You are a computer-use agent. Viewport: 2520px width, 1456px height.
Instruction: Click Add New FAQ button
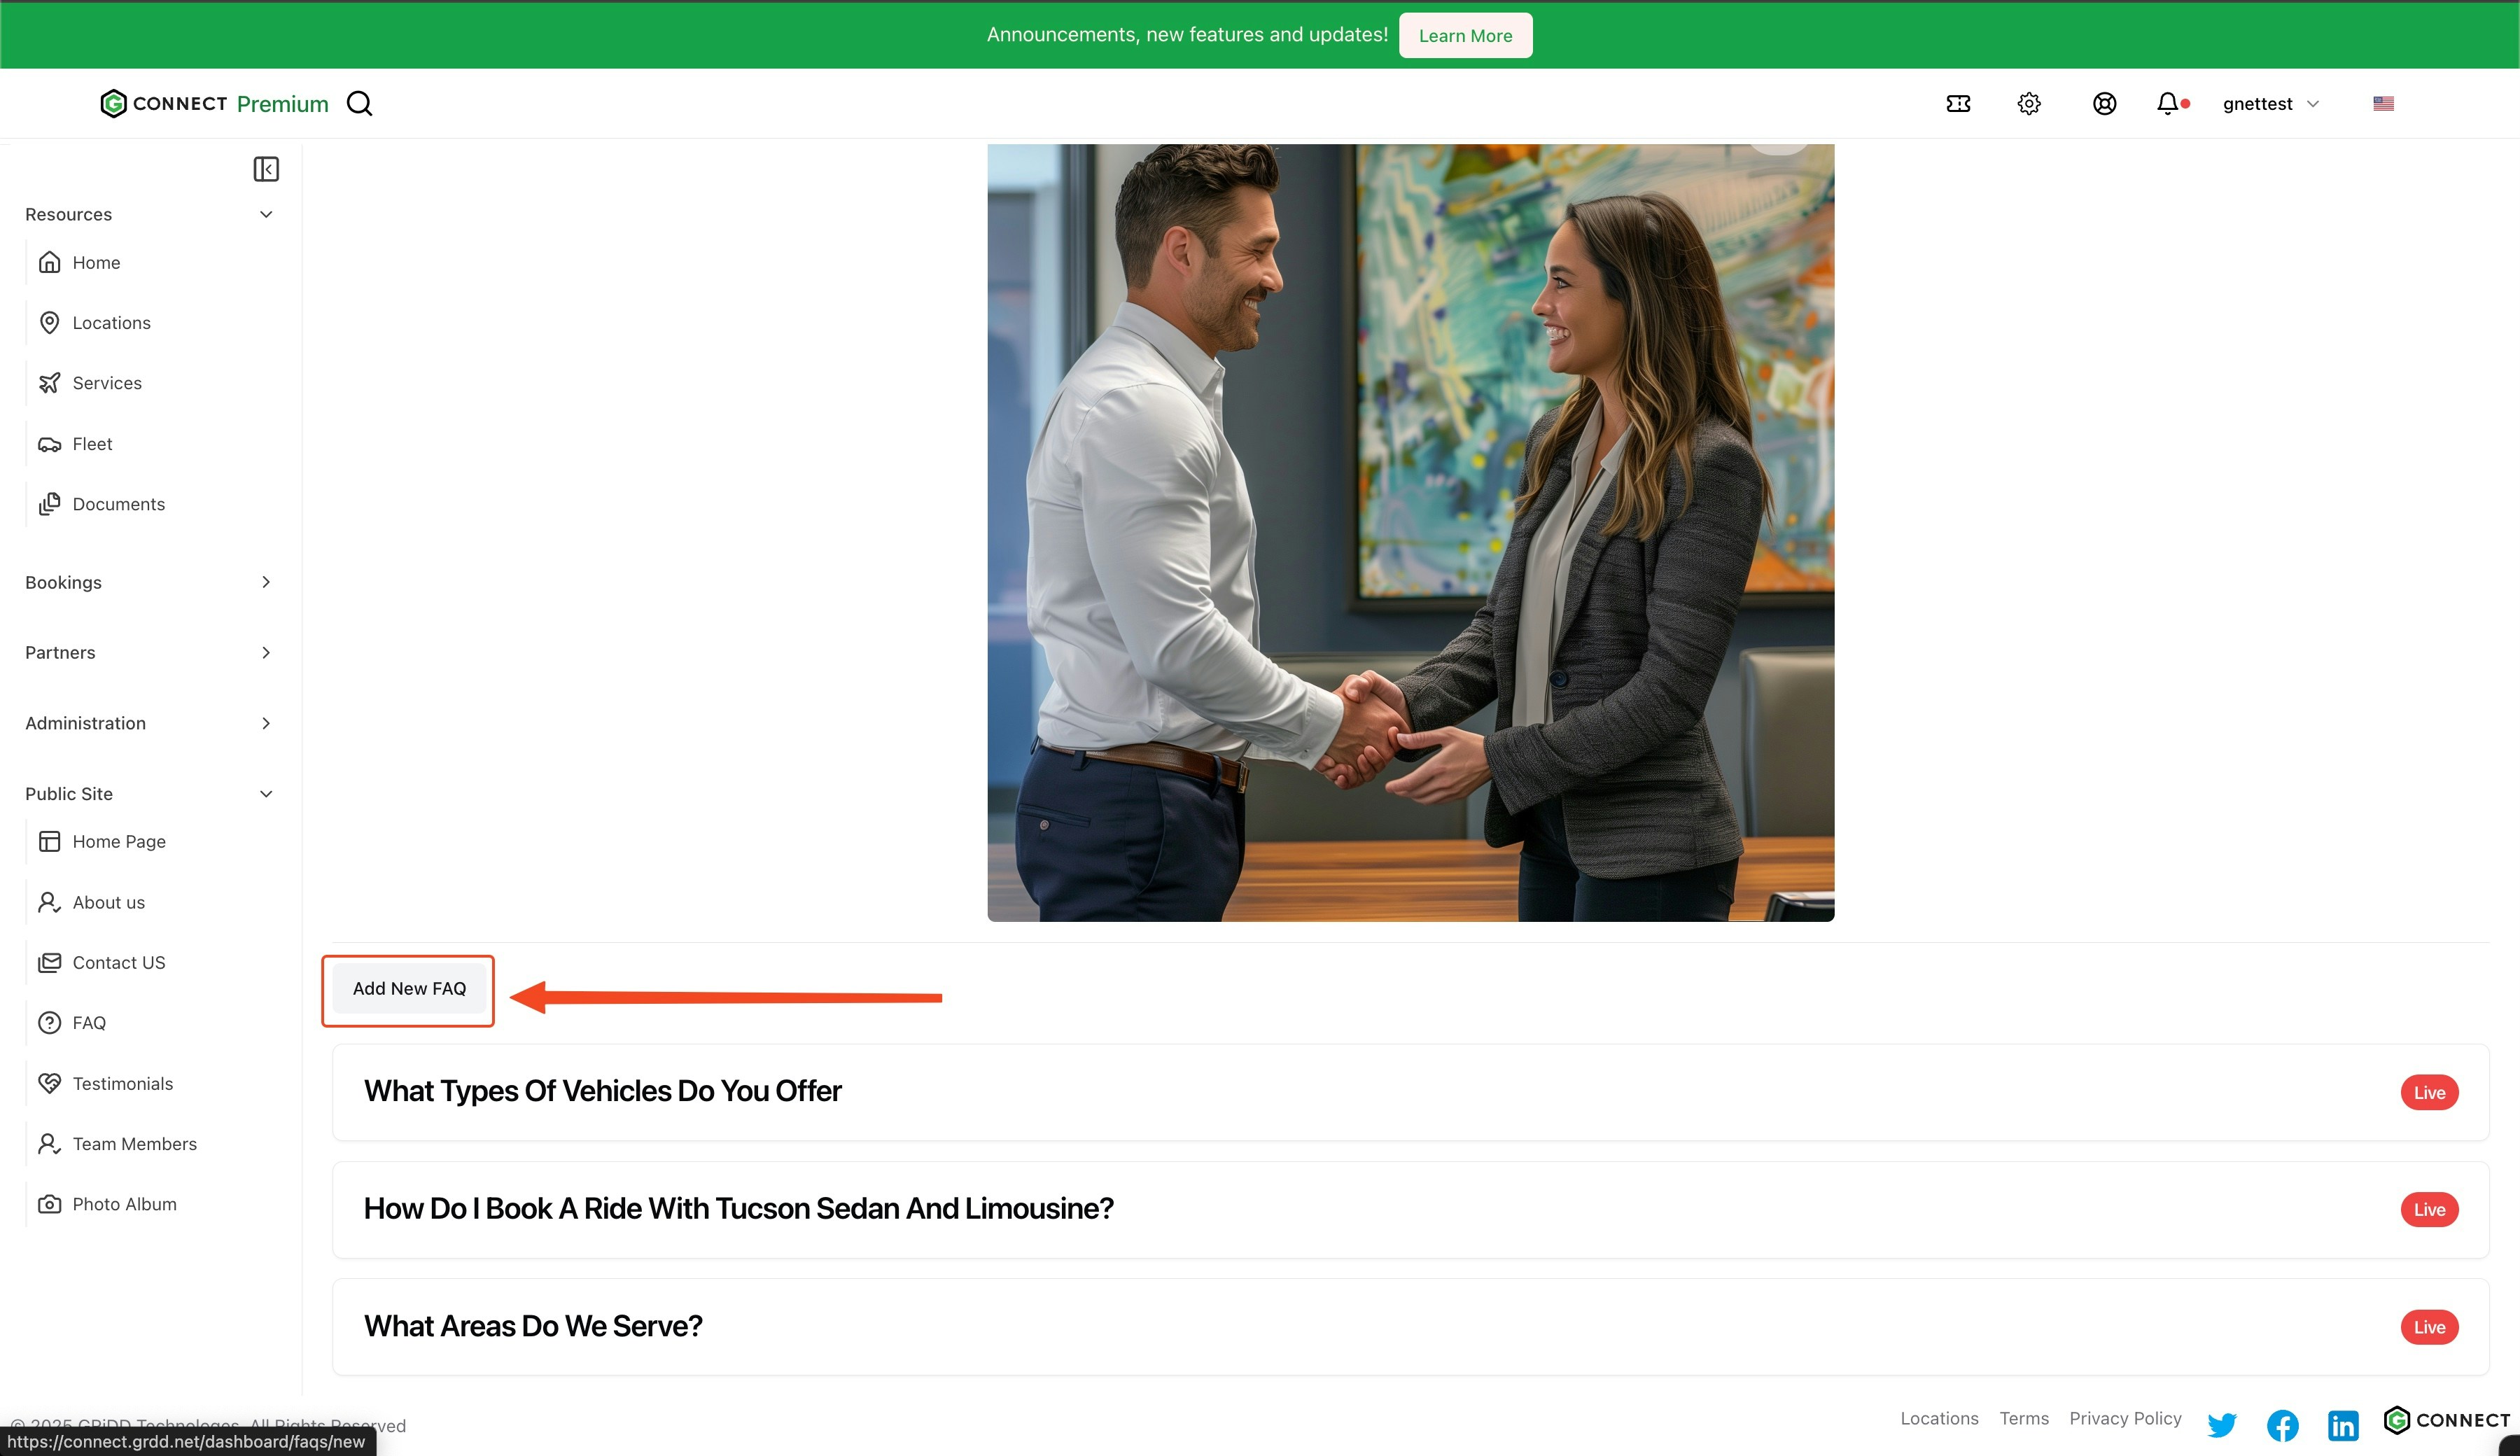tap(409, 989)
